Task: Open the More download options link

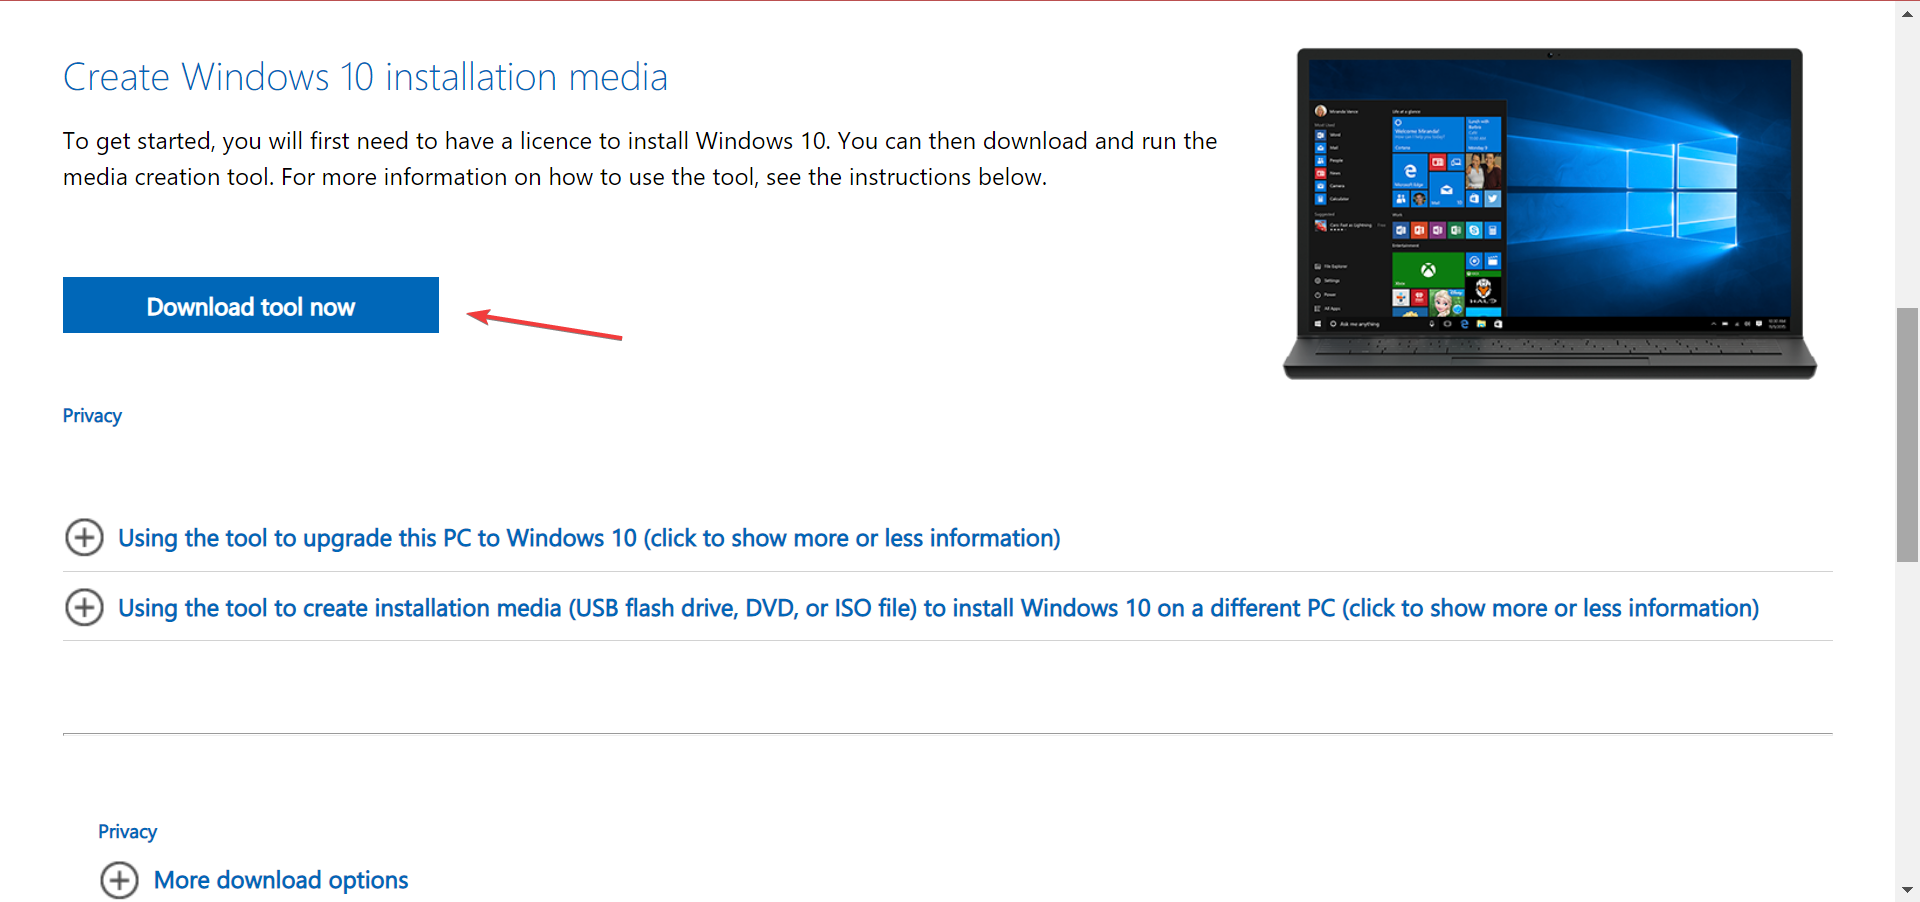Action: [x=281, y=880]
